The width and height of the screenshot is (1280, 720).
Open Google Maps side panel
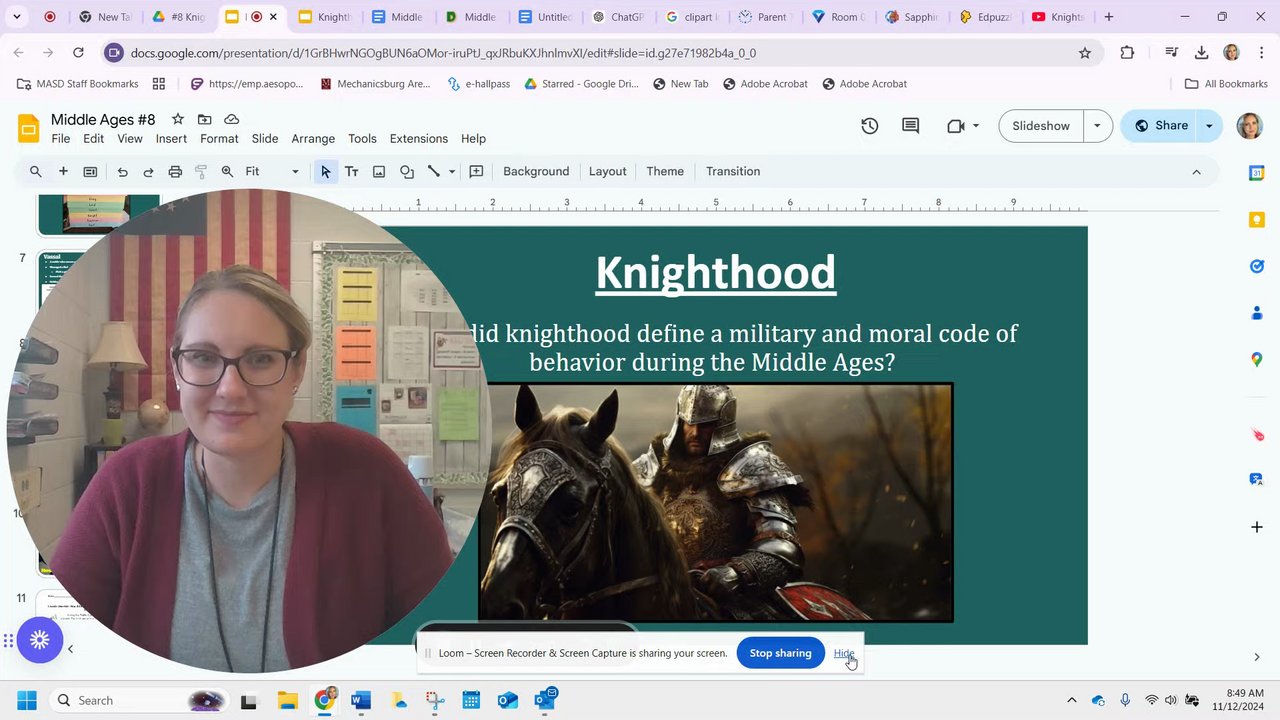pos(1257,359)
